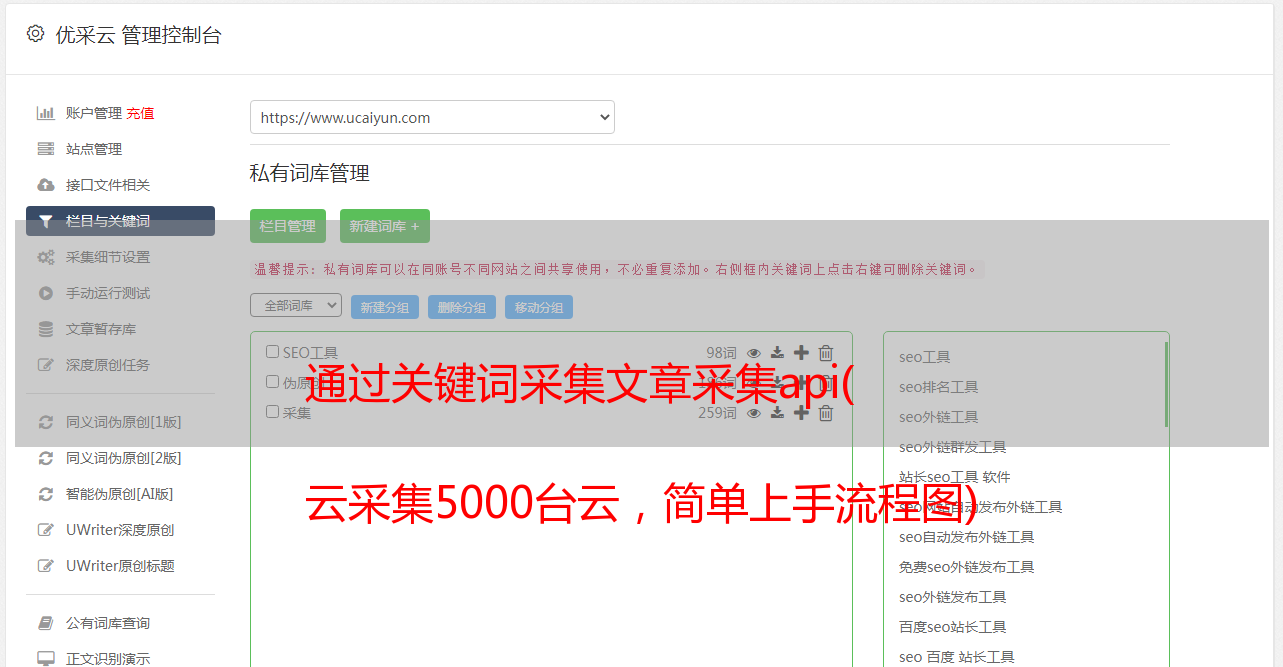1283x667 pixels.
Task: View the 采集 library via eye icon
Action: pos(754,413)
